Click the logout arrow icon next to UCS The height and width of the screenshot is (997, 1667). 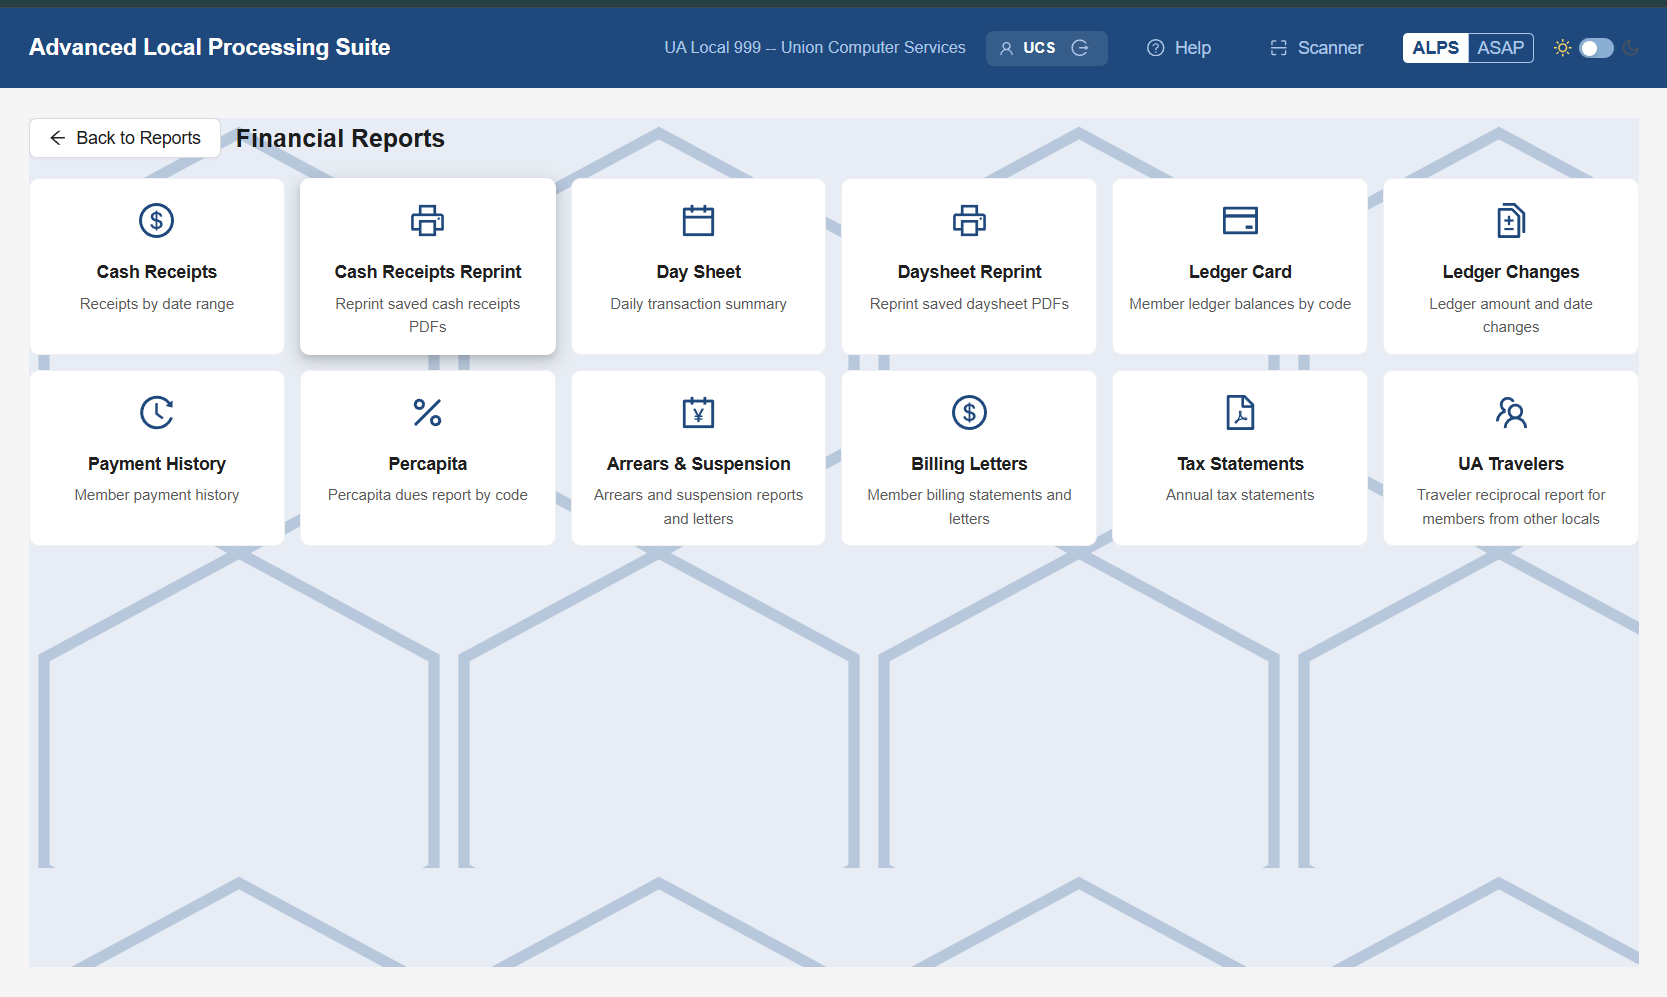(1080, 48)
